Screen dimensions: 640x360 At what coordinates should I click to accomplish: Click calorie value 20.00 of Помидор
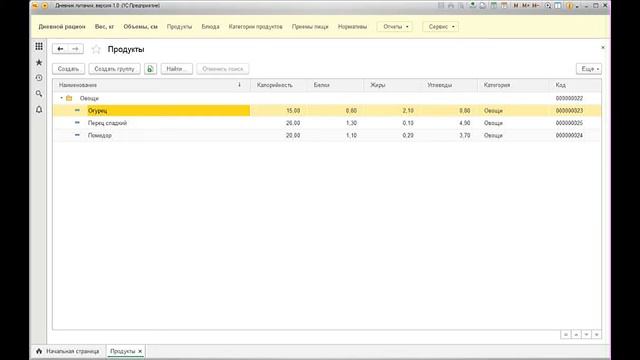(293, 135)
